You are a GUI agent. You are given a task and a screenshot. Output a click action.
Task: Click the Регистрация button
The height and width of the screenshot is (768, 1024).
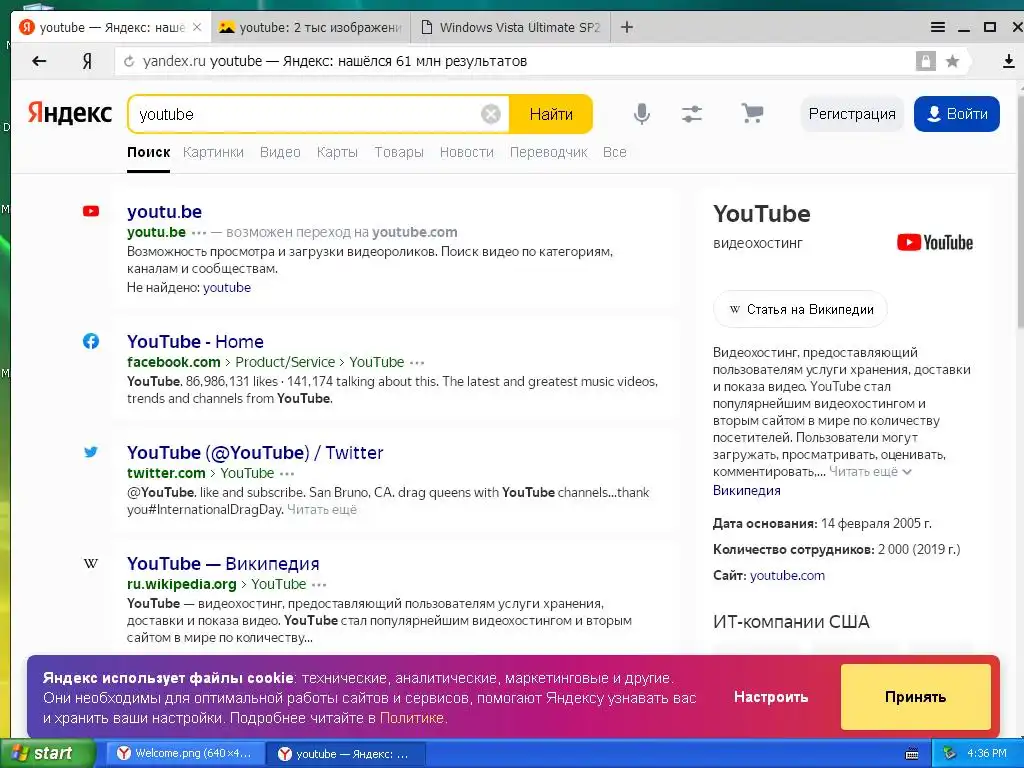(x=852, y=114)
